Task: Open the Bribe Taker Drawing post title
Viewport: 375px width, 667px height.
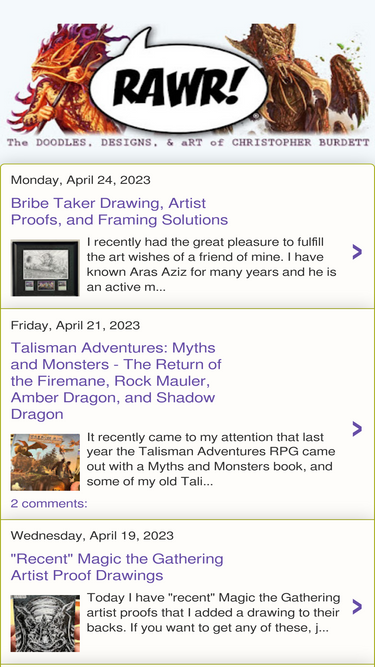Action: point(119,211)
